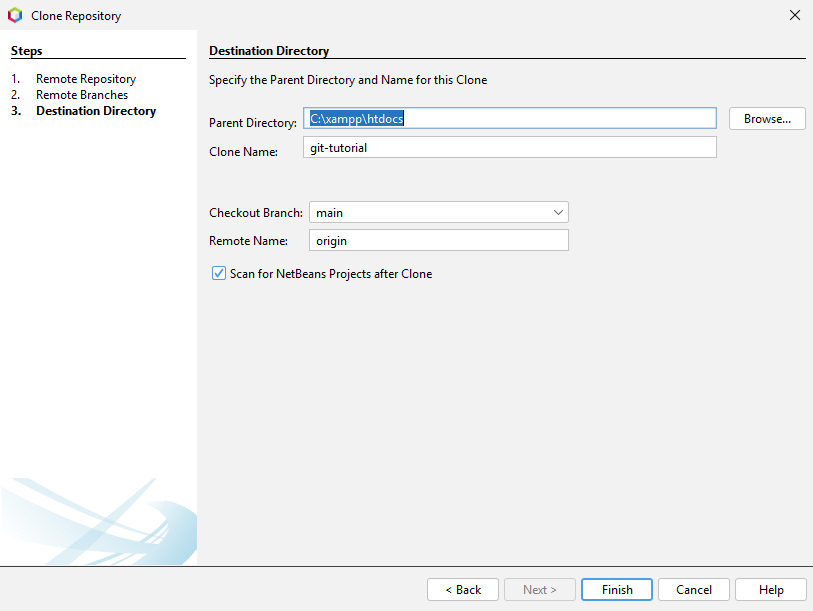Close the Clone Repository dialog window
This screenshot has width=813, height=611.
[794, 15]
